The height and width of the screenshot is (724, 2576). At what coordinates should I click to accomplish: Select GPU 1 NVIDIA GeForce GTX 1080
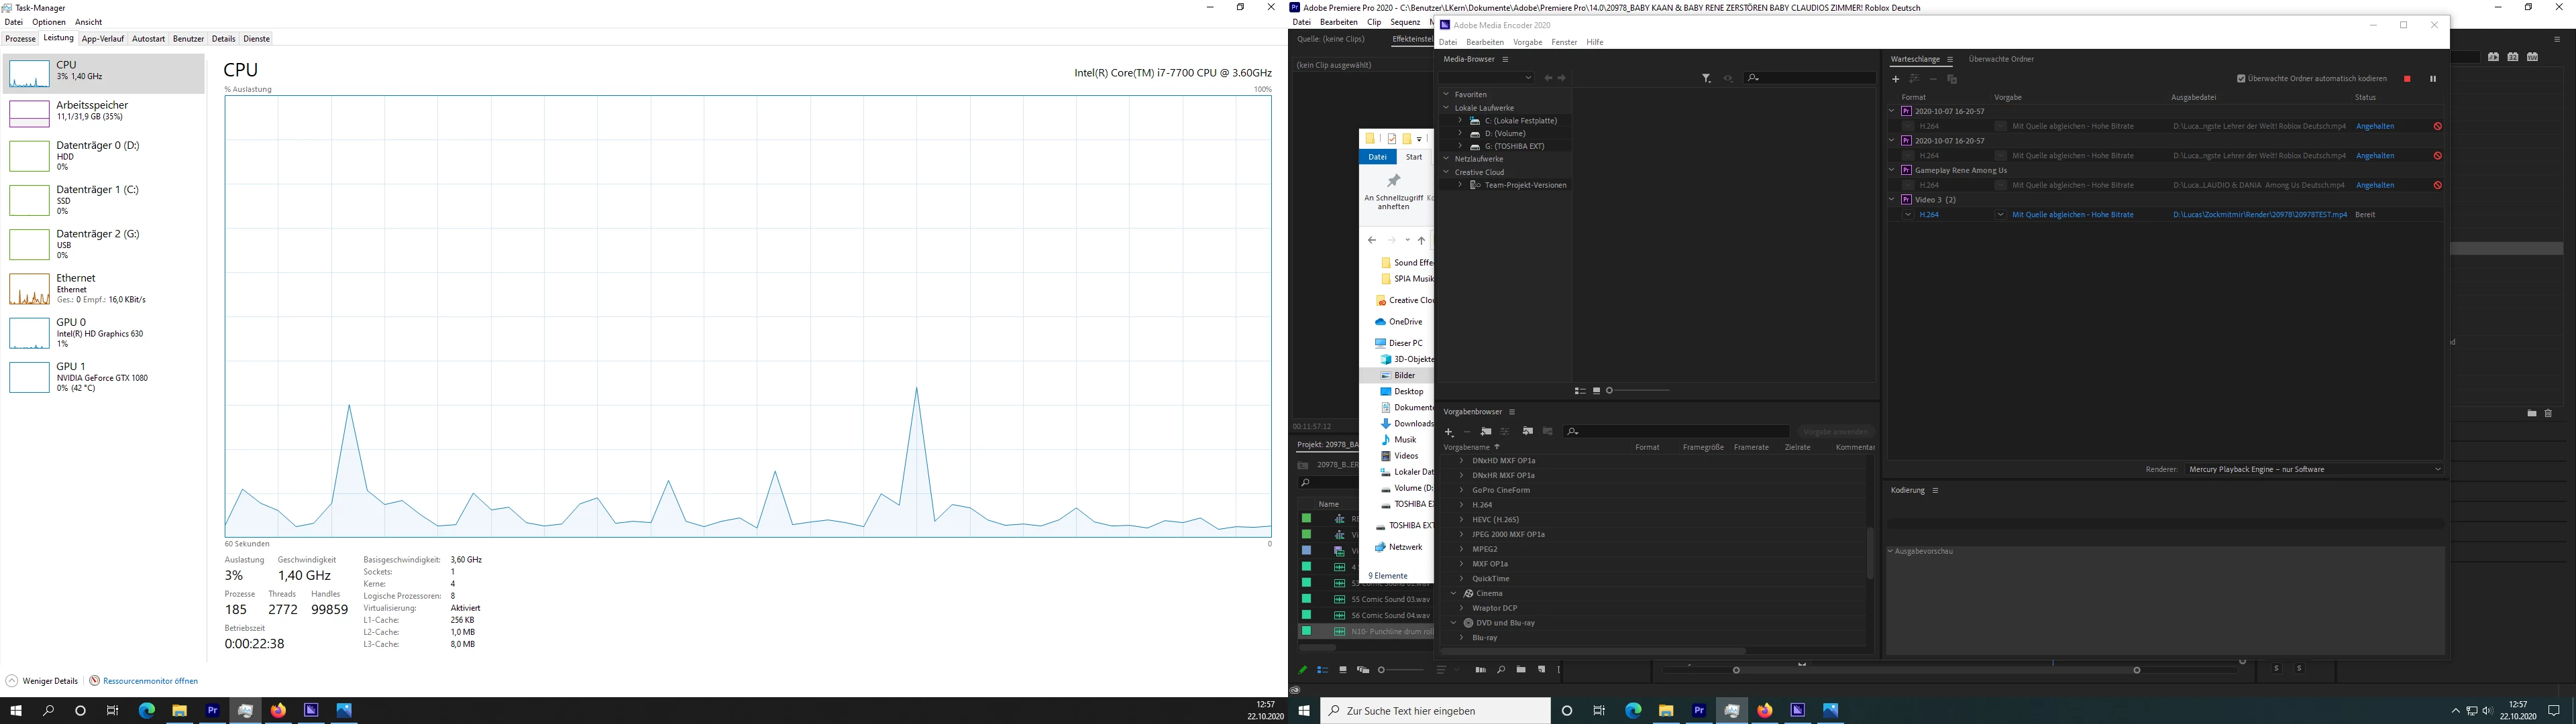pos(104,377)
